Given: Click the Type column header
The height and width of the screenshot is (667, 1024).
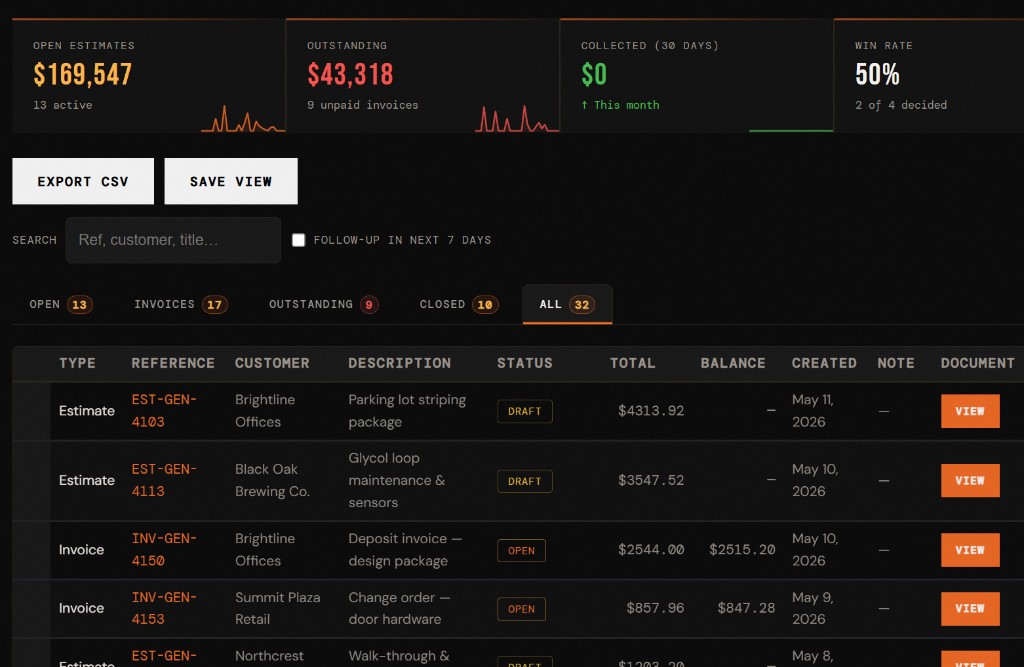Looking at the screenshot, I should pyautogui.click(x=77, y=363).
